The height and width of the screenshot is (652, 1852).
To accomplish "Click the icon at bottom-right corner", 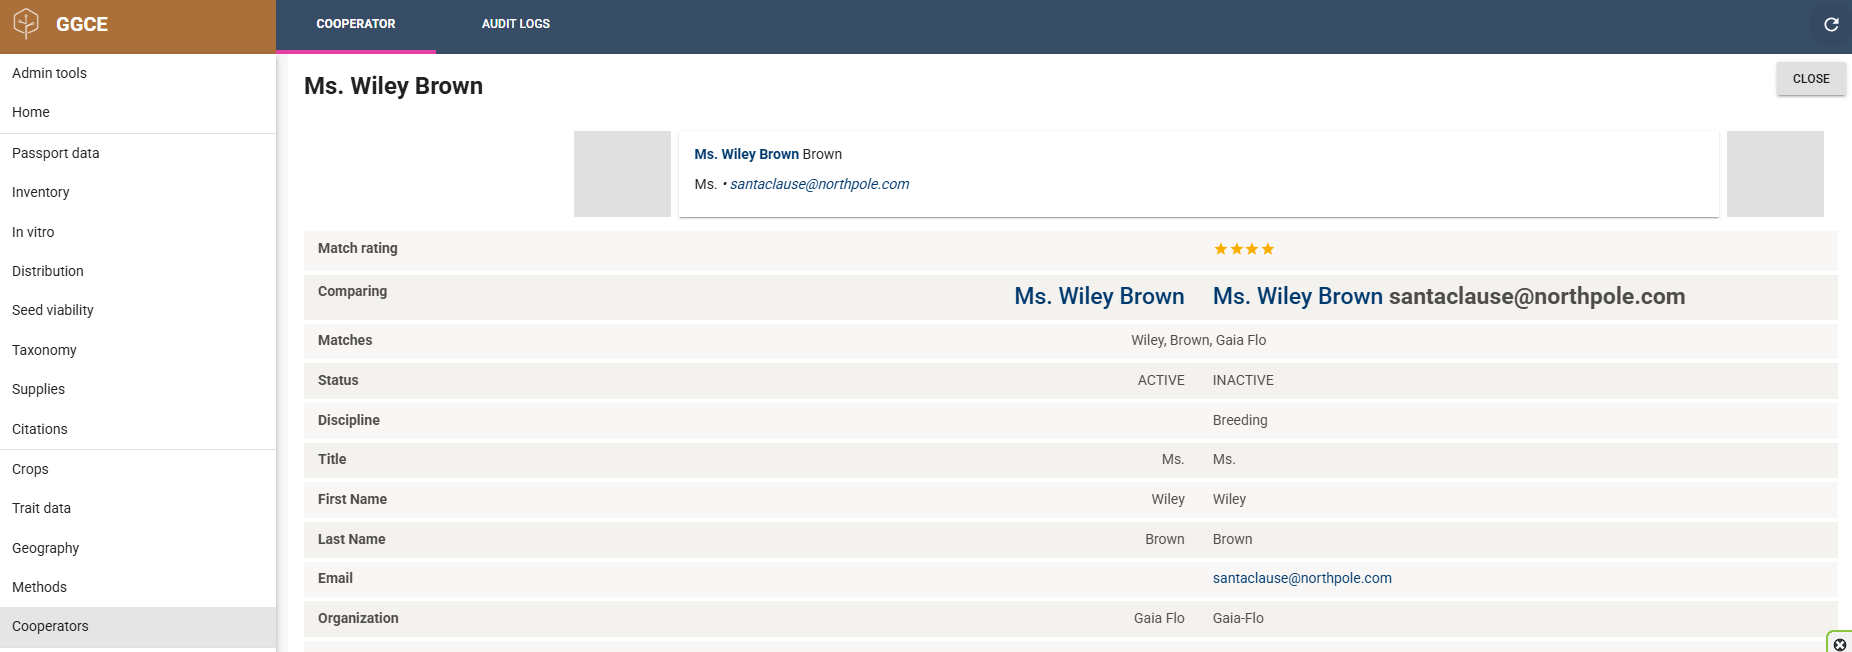I will tap(1839, 644).
